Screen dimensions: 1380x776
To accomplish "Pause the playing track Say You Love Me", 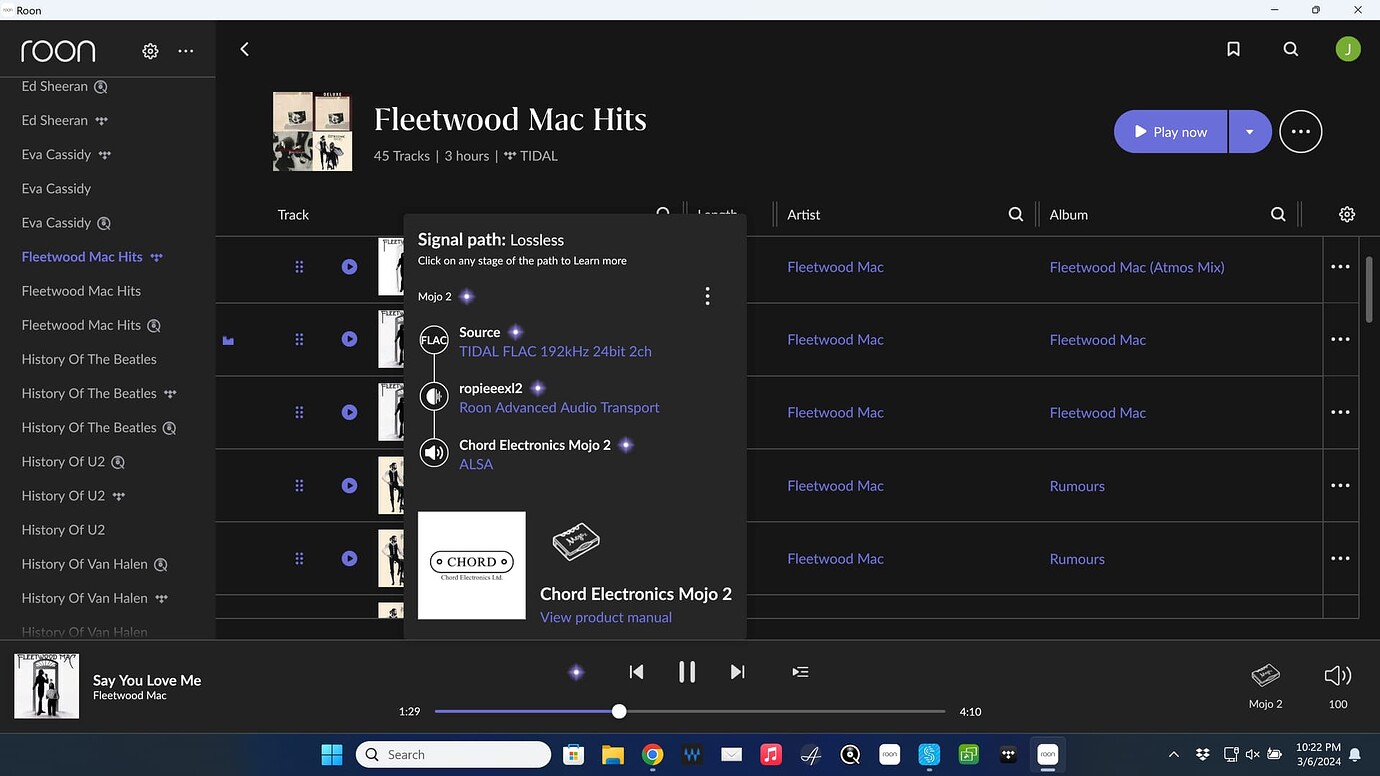I will pos(687,671).
